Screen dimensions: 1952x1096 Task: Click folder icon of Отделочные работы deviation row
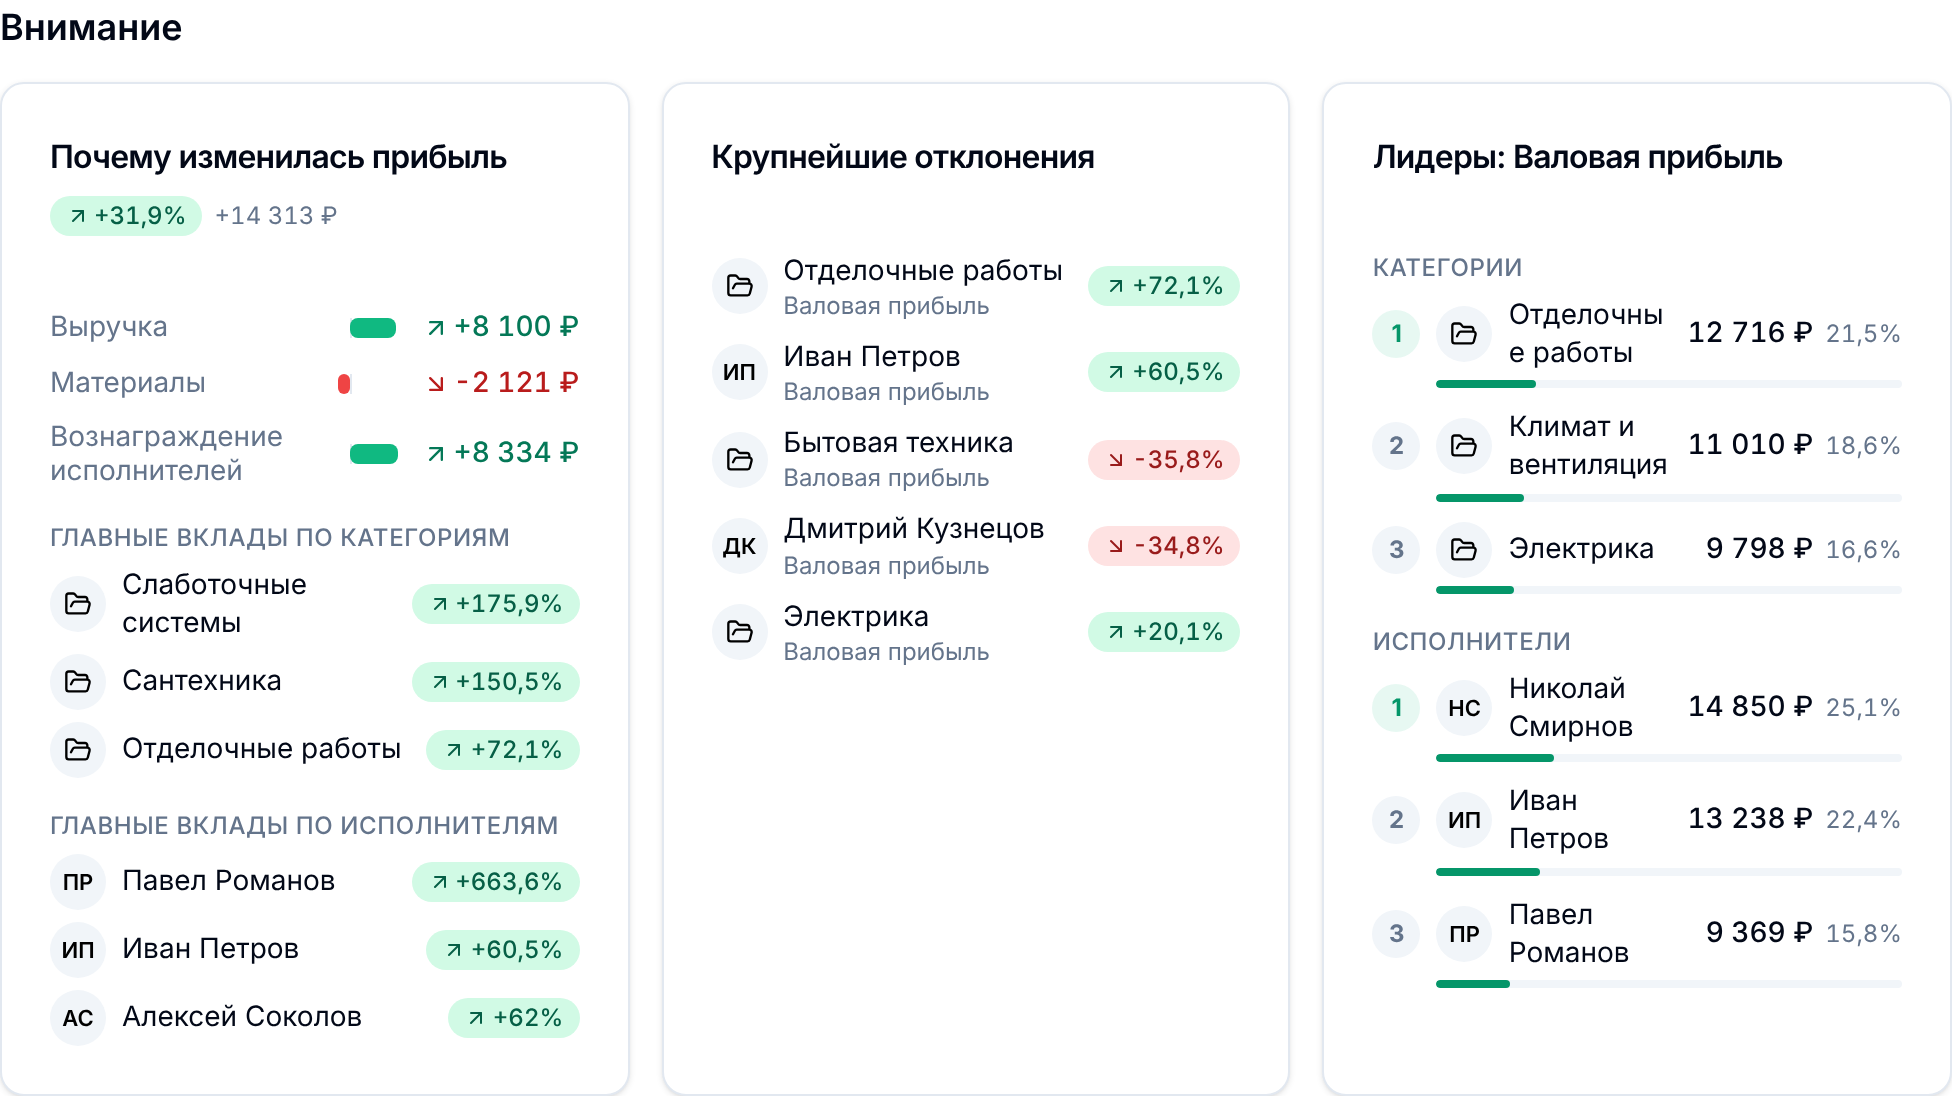(x=740, y=286)
